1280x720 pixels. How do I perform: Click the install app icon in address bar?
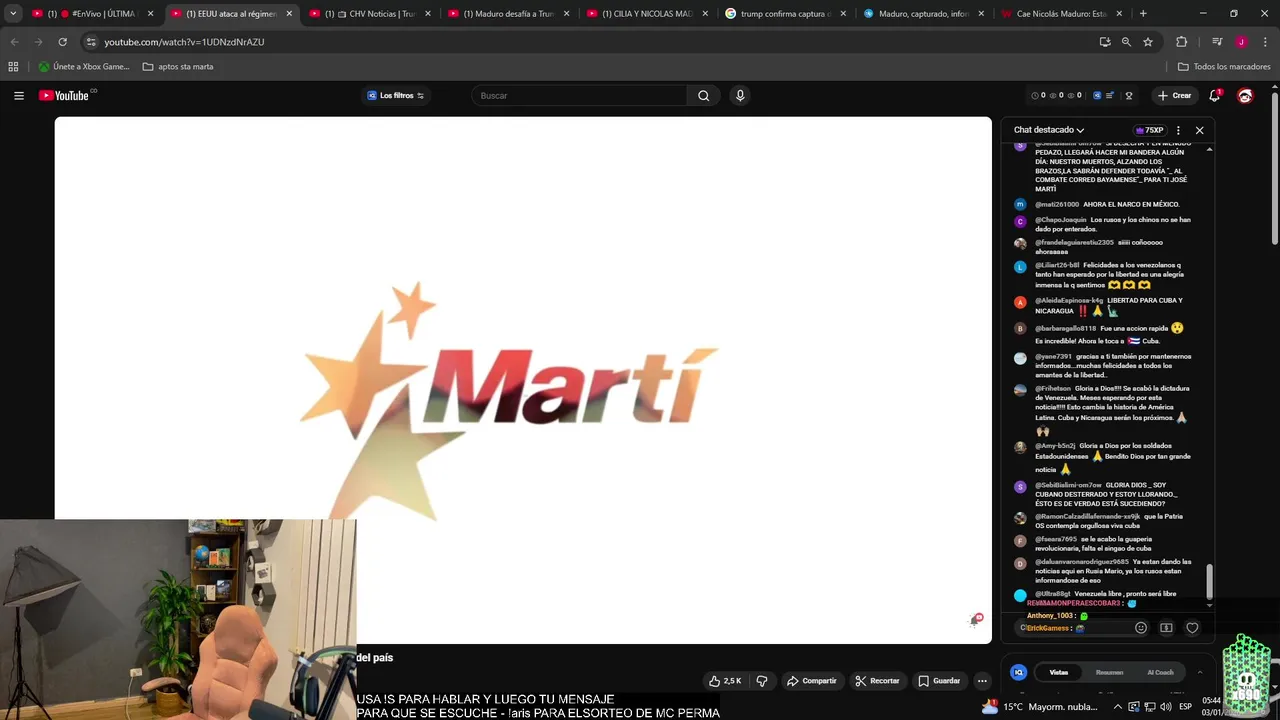1105,42
